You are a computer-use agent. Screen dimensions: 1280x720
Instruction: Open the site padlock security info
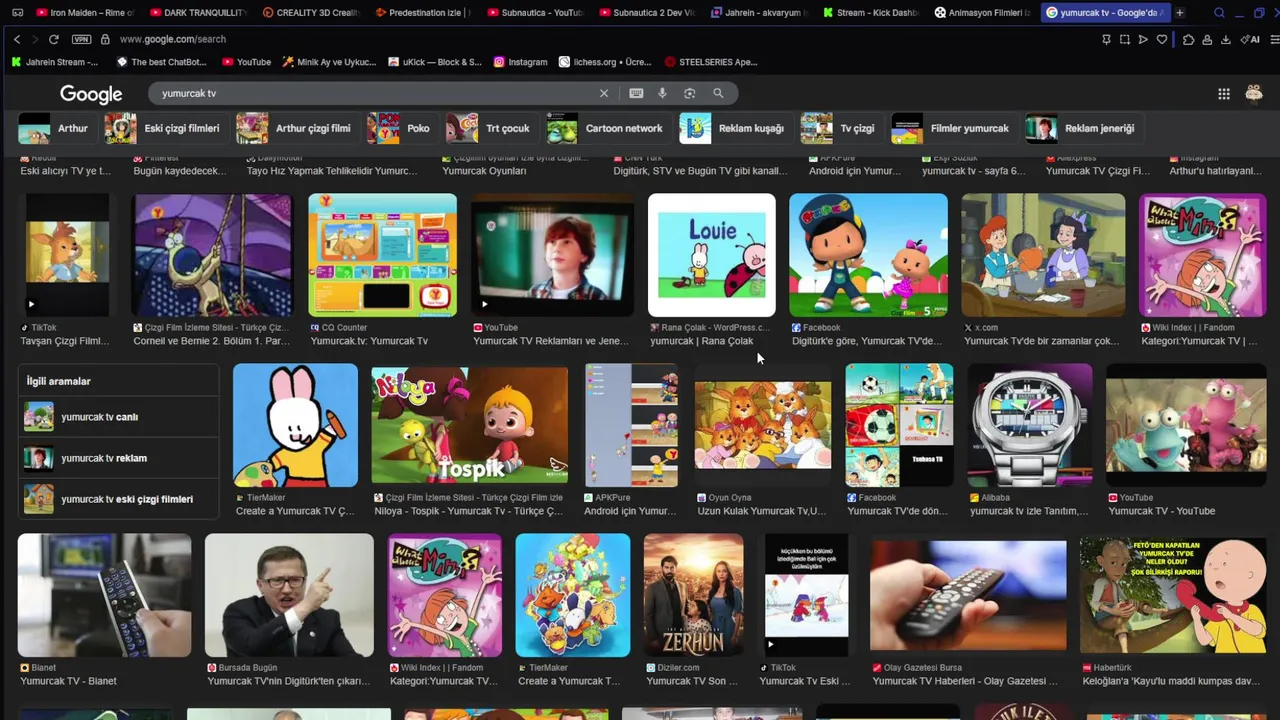(x=105, y=39)
